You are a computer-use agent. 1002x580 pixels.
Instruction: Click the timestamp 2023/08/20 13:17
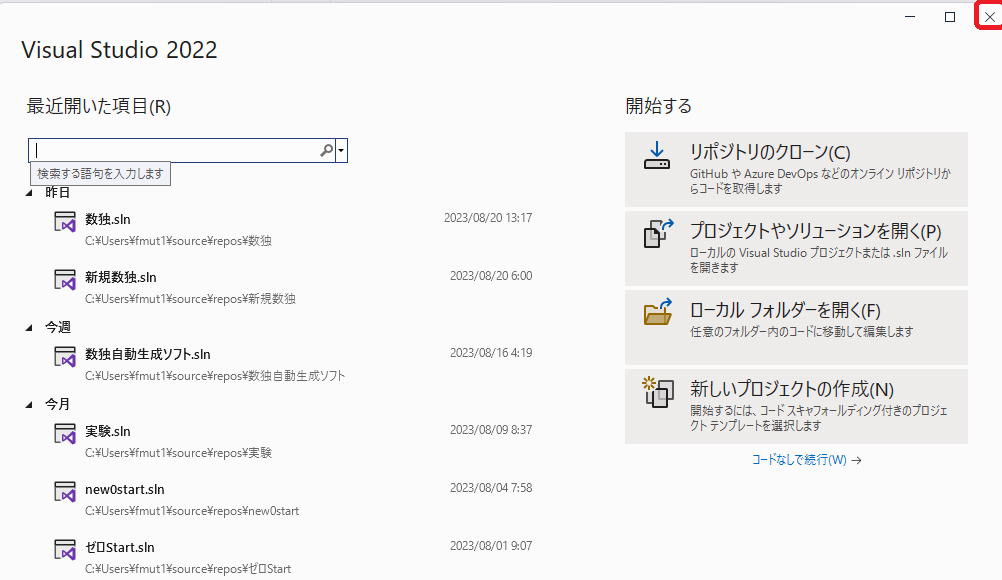click(x=488, y=218)
